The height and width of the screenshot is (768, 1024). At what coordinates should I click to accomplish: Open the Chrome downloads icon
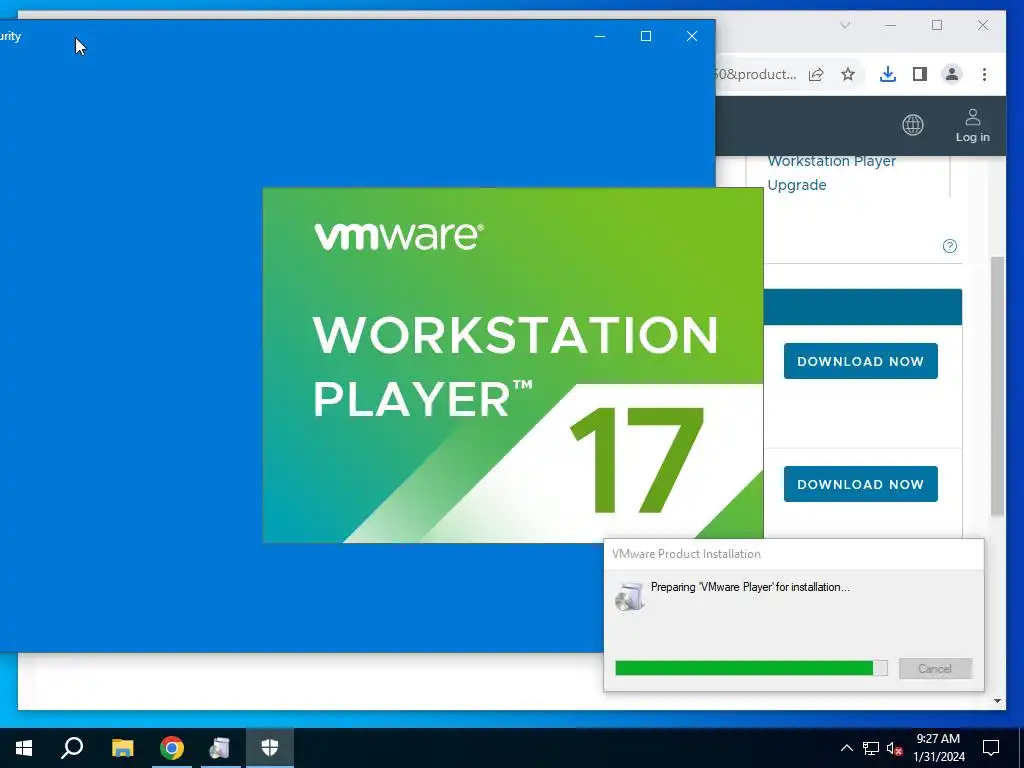[x=887, y=74]
